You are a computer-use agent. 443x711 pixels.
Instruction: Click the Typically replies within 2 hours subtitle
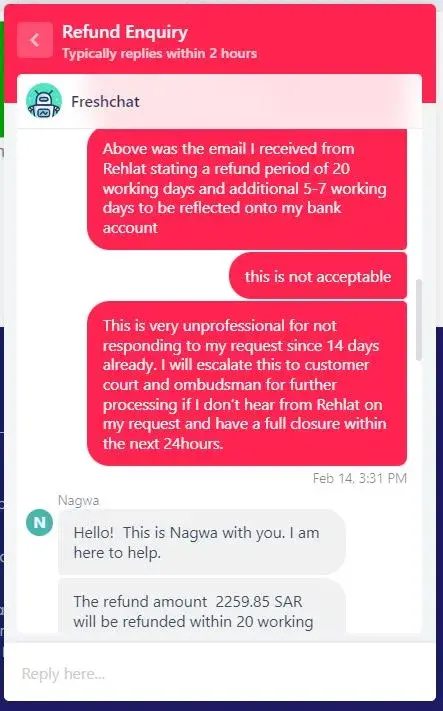(160, 54)
